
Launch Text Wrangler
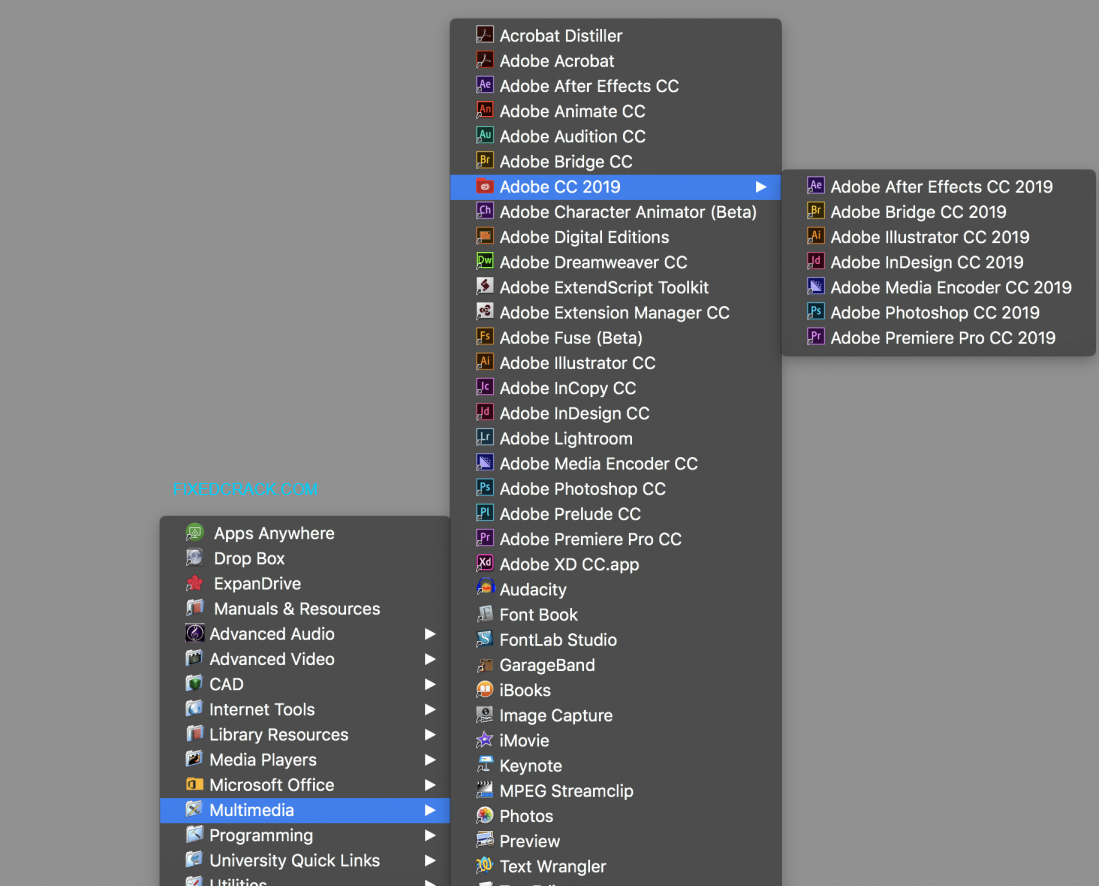pyautogui.click(x=615, y=866)
